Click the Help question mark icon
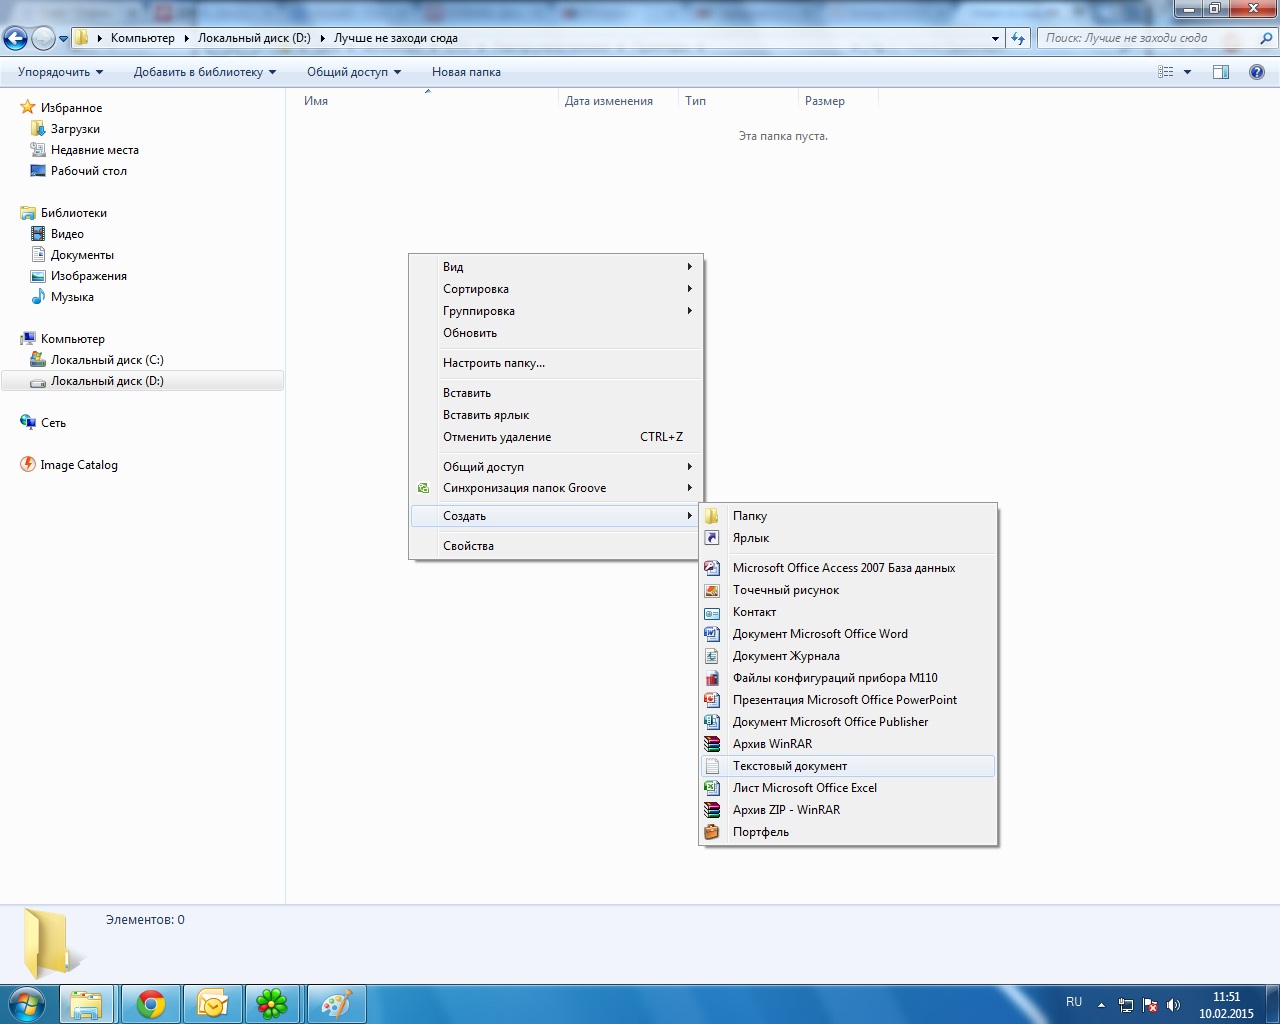This screenshot has height=1024, width=1280. (x=1257, y=72)
